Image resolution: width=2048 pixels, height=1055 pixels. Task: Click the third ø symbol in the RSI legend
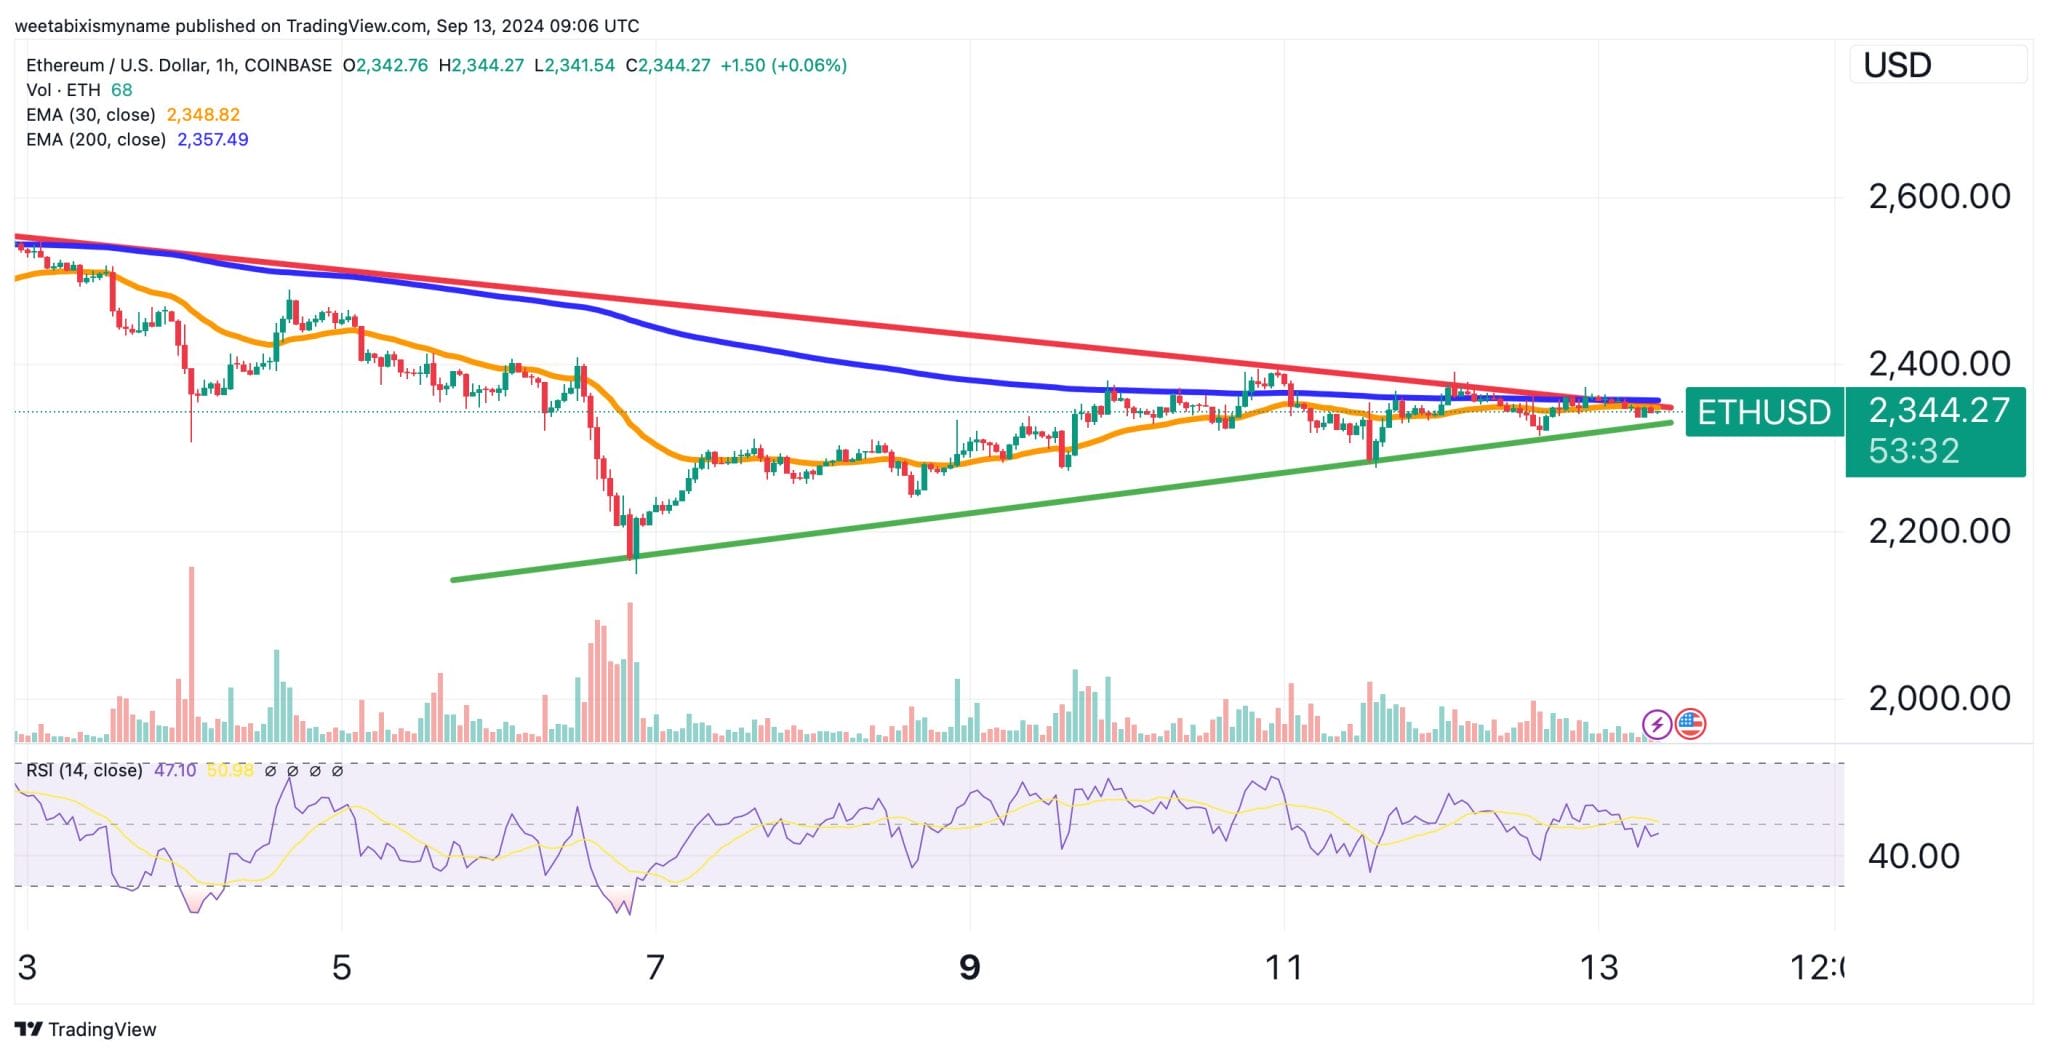[x=315, y=771]
